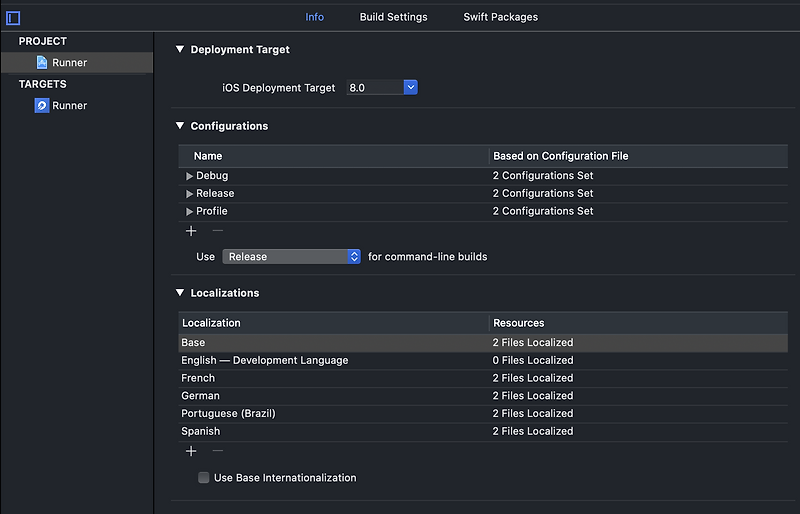Switch to the Build Settings tab

pos(393,17)
